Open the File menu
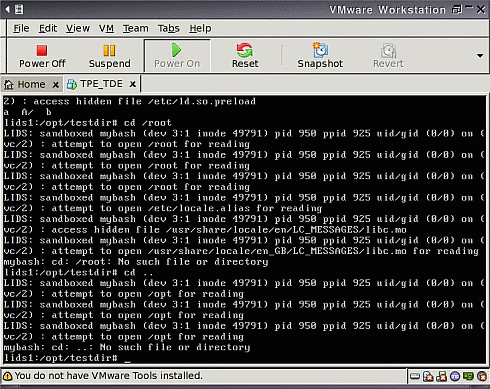Viewport: 490px width, 389px height. (21, 28)
